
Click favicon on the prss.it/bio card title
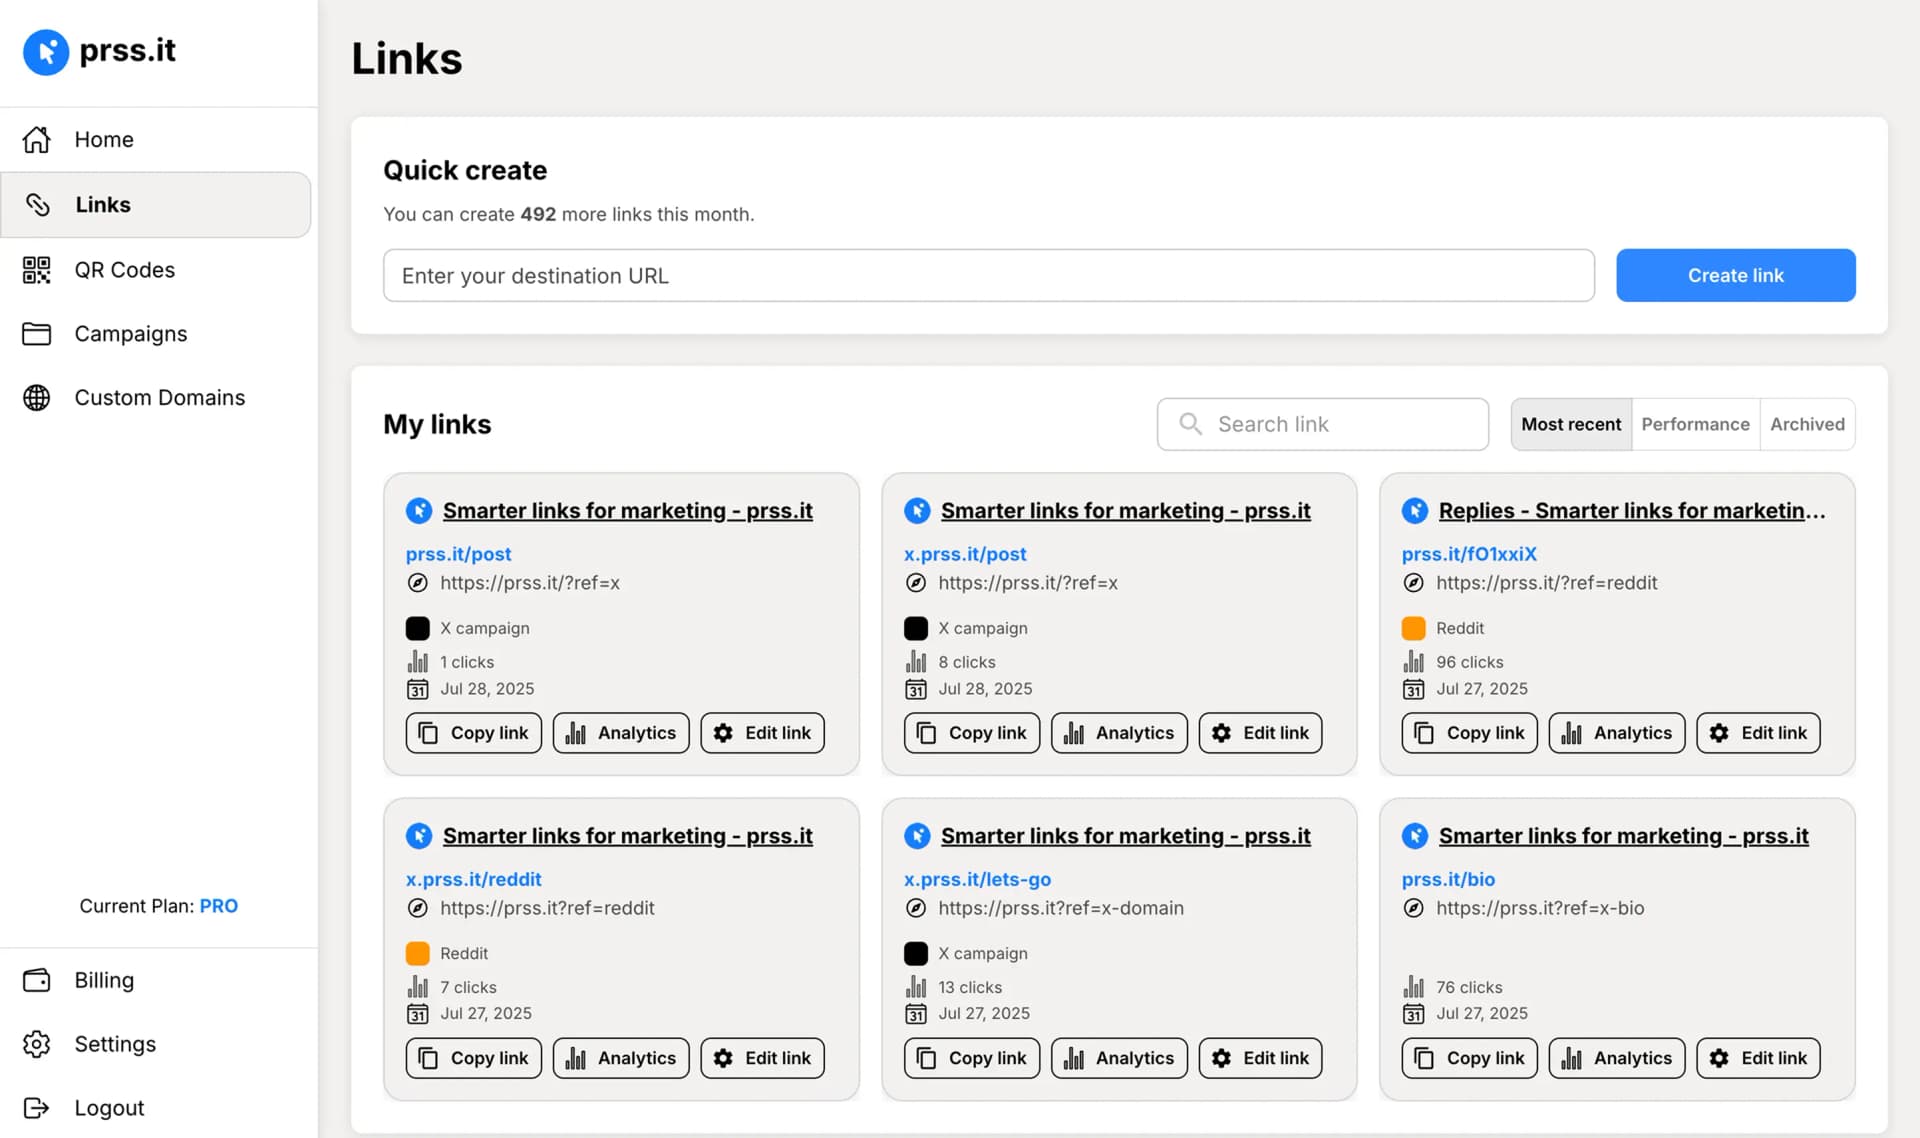(1414, 836)
